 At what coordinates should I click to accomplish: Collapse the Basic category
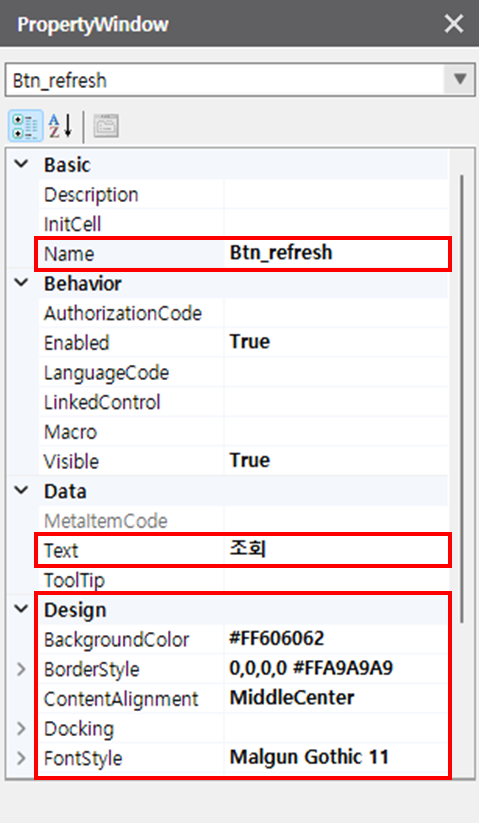22,164
